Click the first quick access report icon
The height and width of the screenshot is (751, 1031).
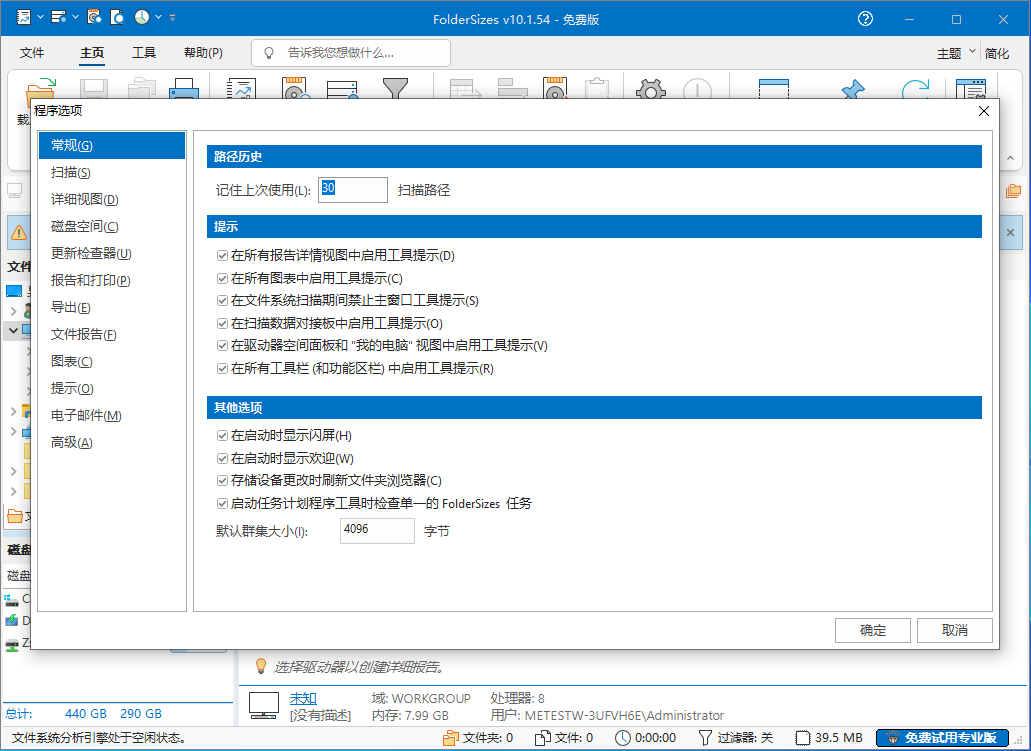click(x=24, y=18)
